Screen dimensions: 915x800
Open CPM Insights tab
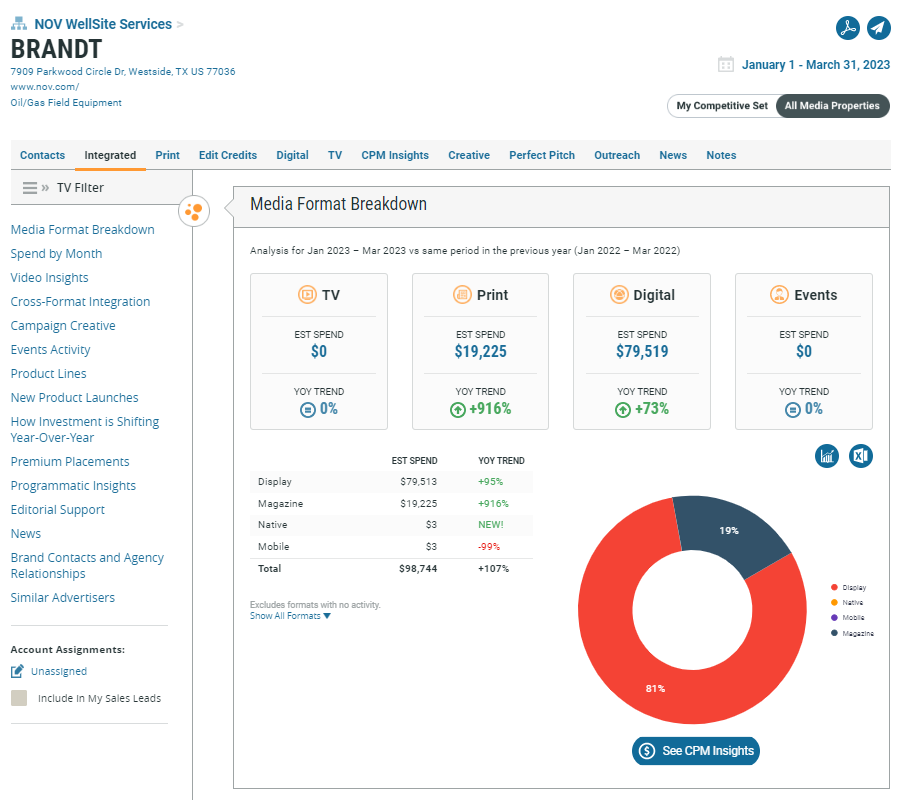(x=395, y=155)
